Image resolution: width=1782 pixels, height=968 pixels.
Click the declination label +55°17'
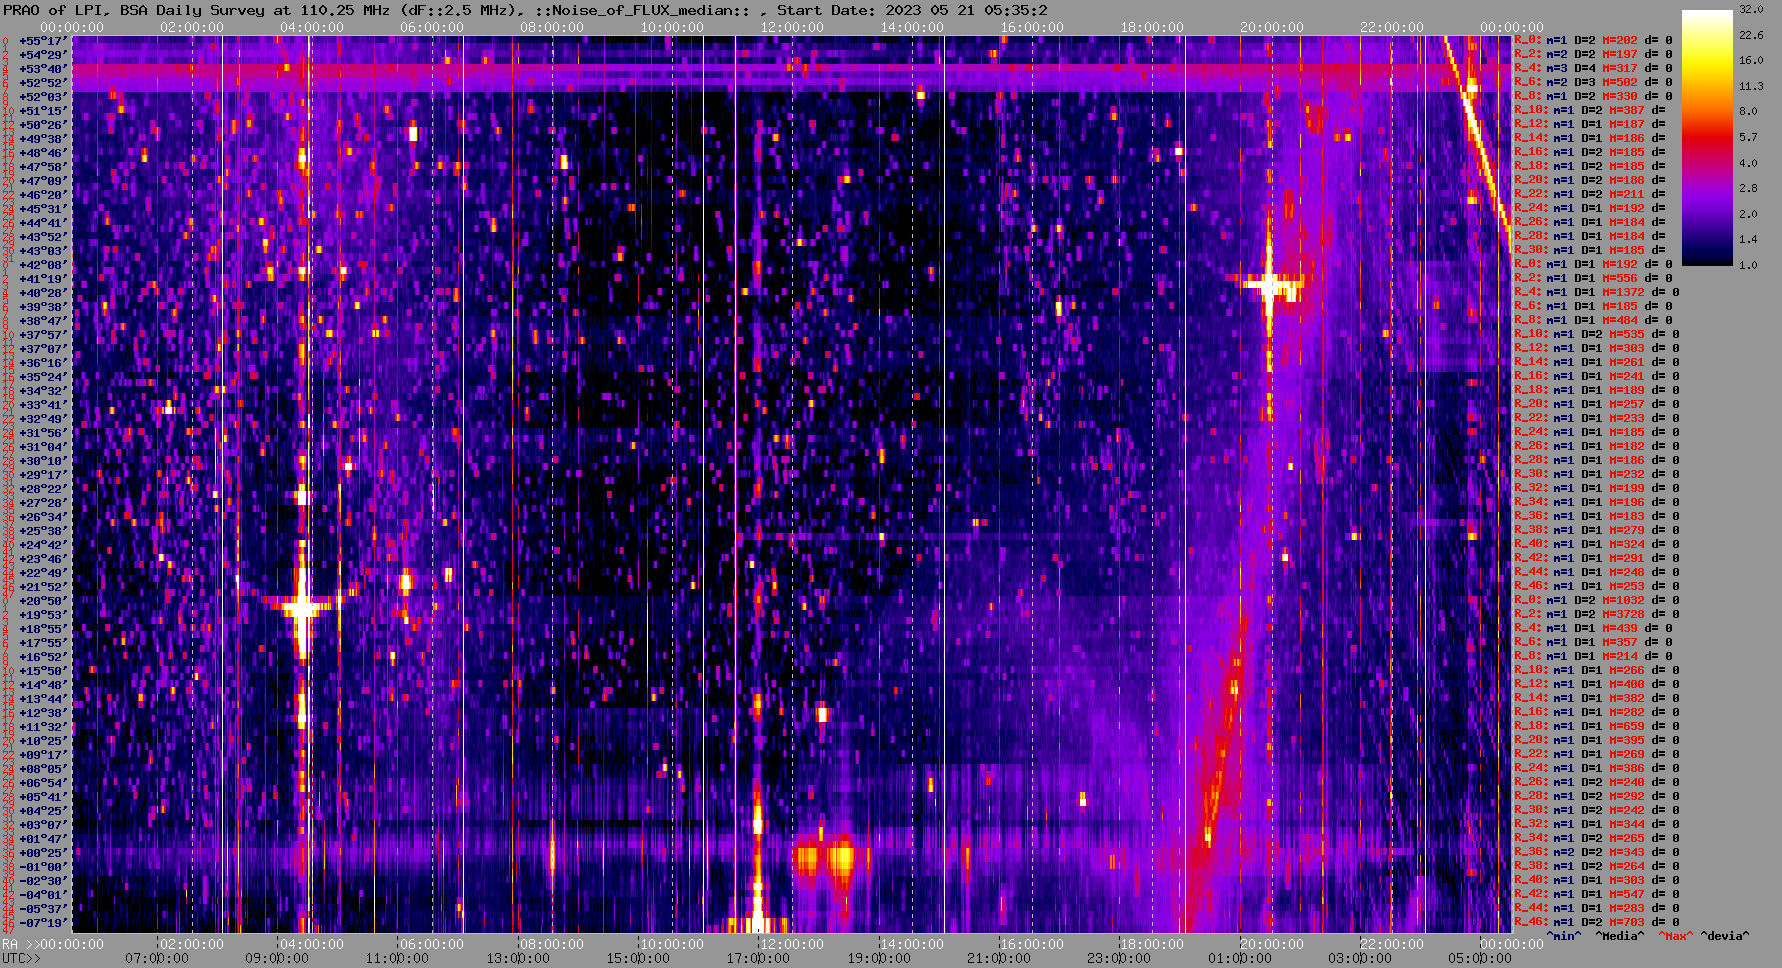43,40
